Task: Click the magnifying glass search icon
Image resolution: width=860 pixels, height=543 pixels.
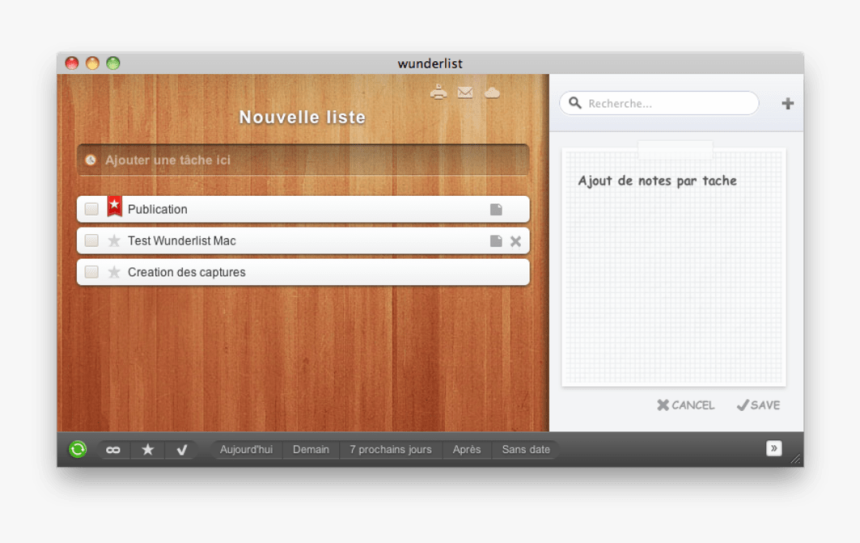Action: coord(575,103)
